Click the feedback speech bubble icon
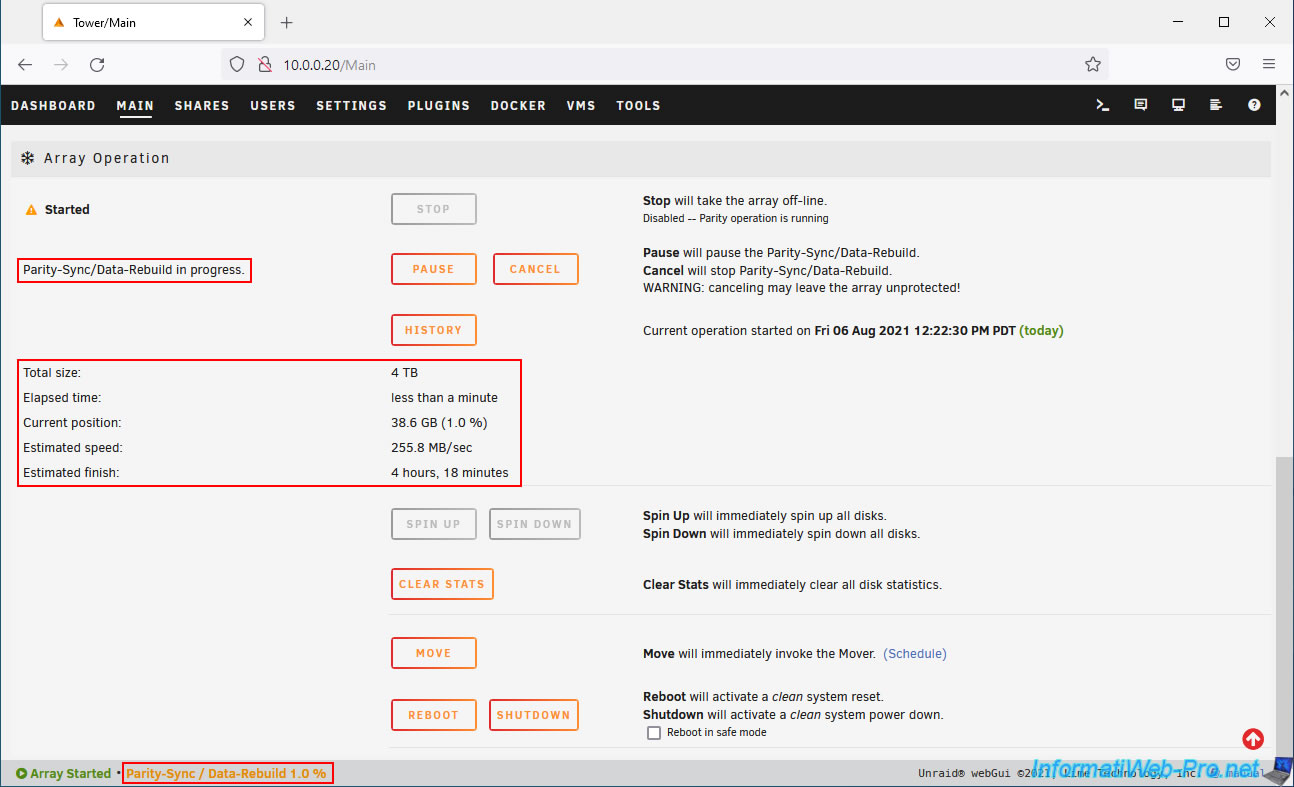The image size is (1294, 787). (1141, 105)
